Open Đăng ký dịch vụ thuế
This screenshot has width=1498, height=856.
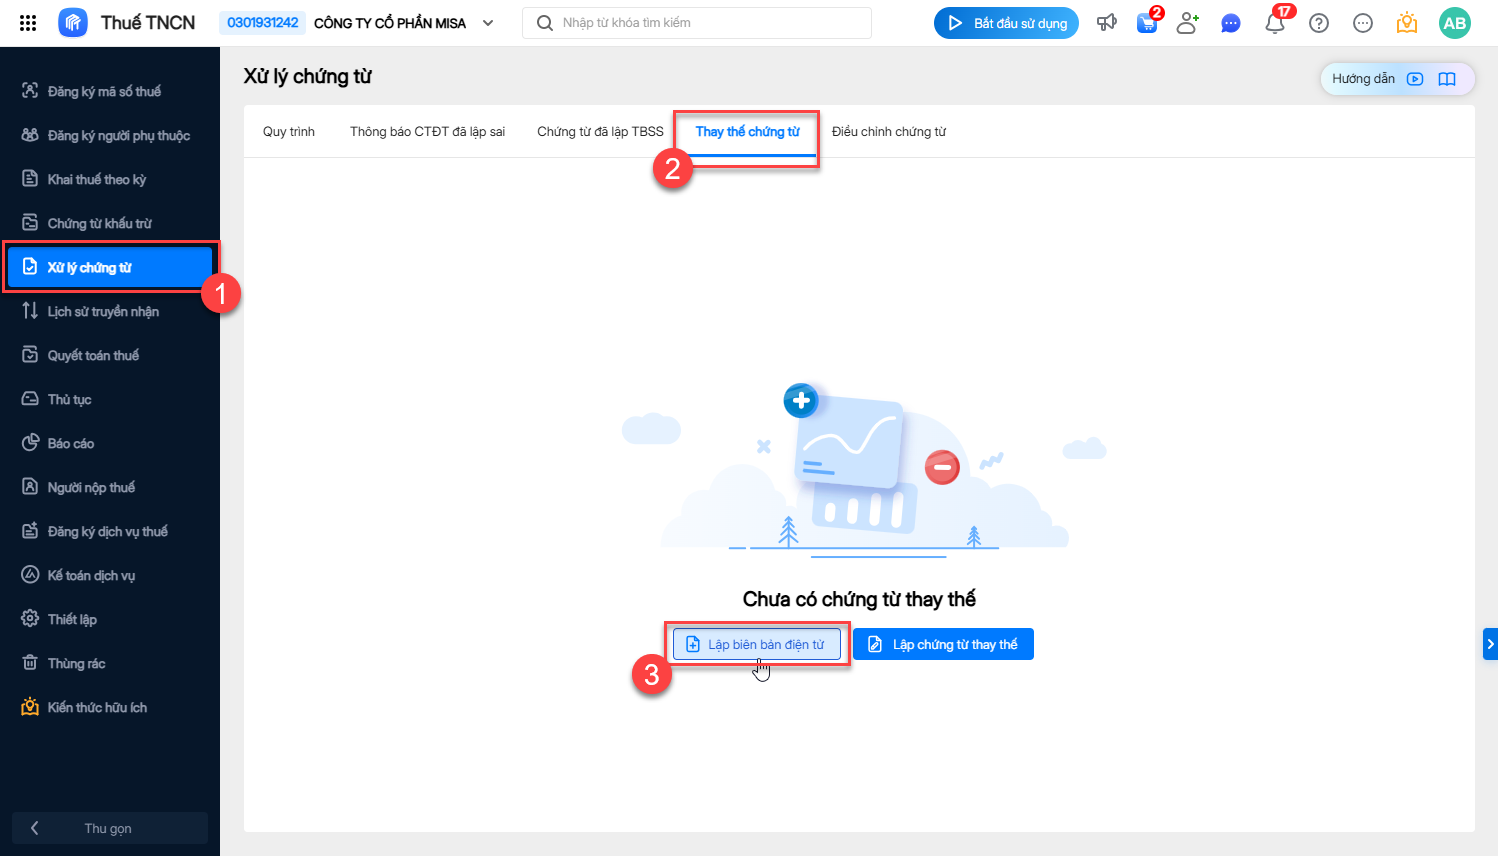point(110,531)
